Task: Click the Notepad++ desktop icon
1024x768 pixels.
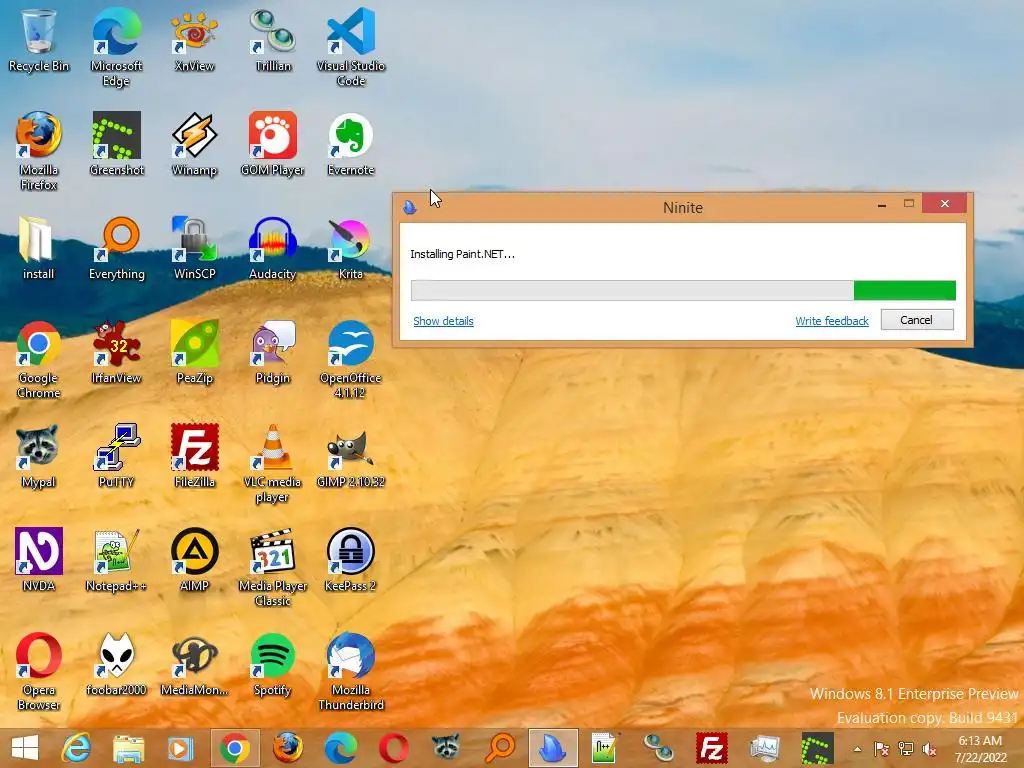Action: (116, 560)
